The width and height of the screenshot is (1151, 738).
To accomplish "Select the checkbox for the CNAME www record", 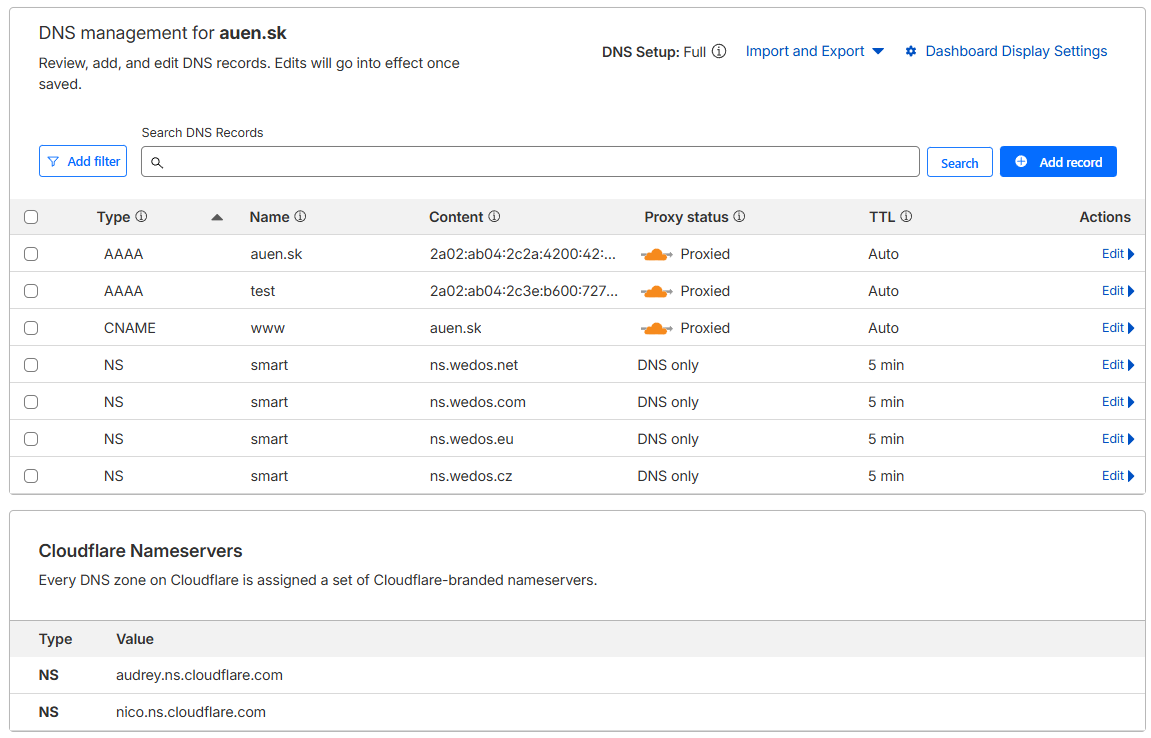I will click(31, 328).
